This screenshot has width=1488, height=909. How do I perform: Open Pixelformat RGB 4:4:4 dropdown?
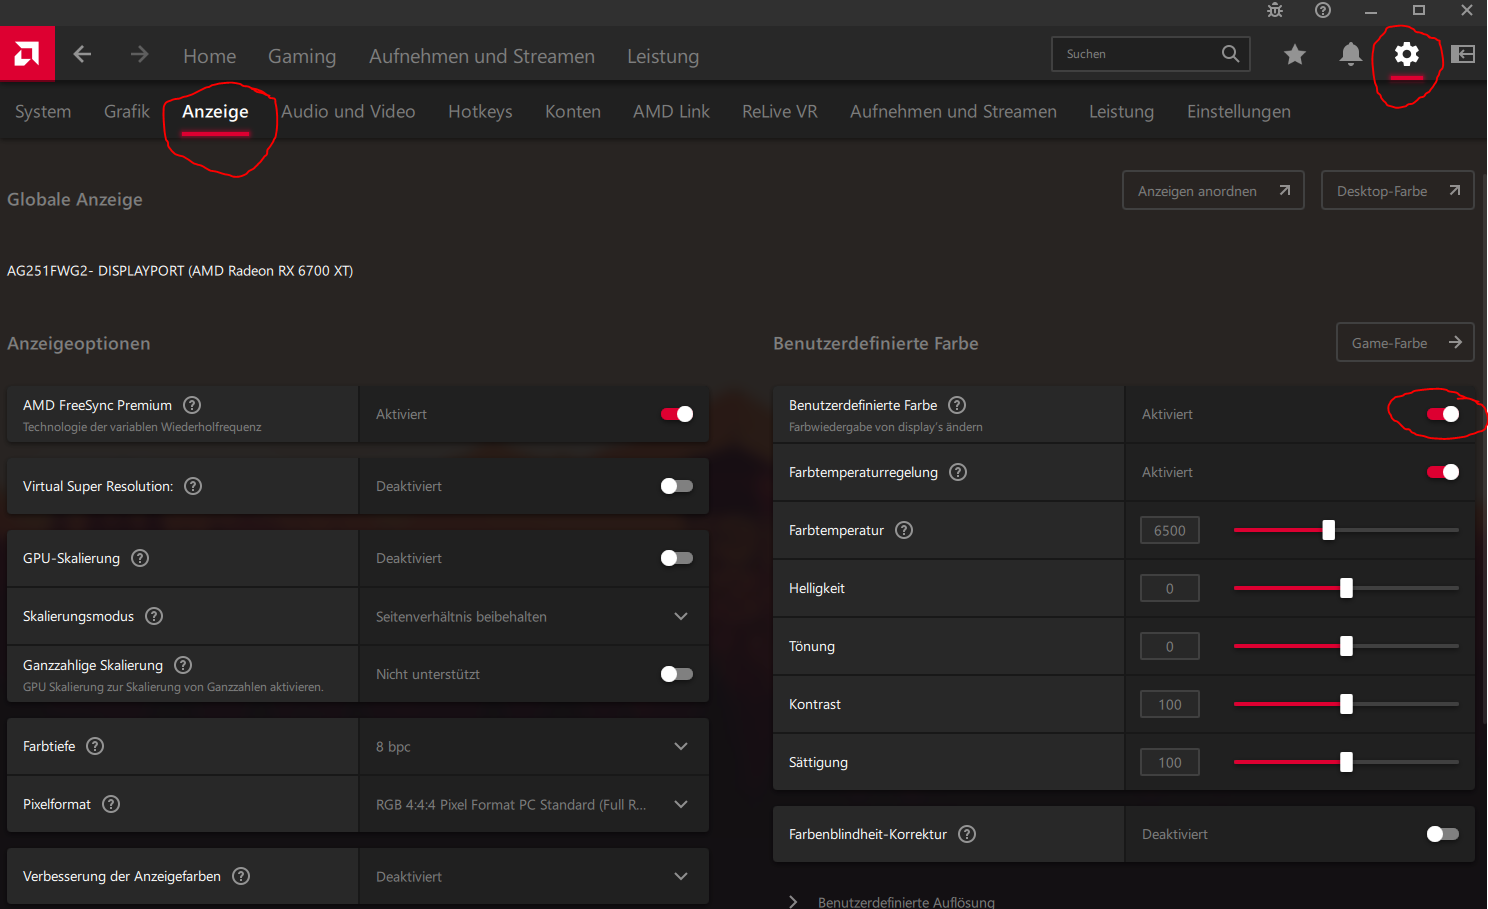[534, 804]
